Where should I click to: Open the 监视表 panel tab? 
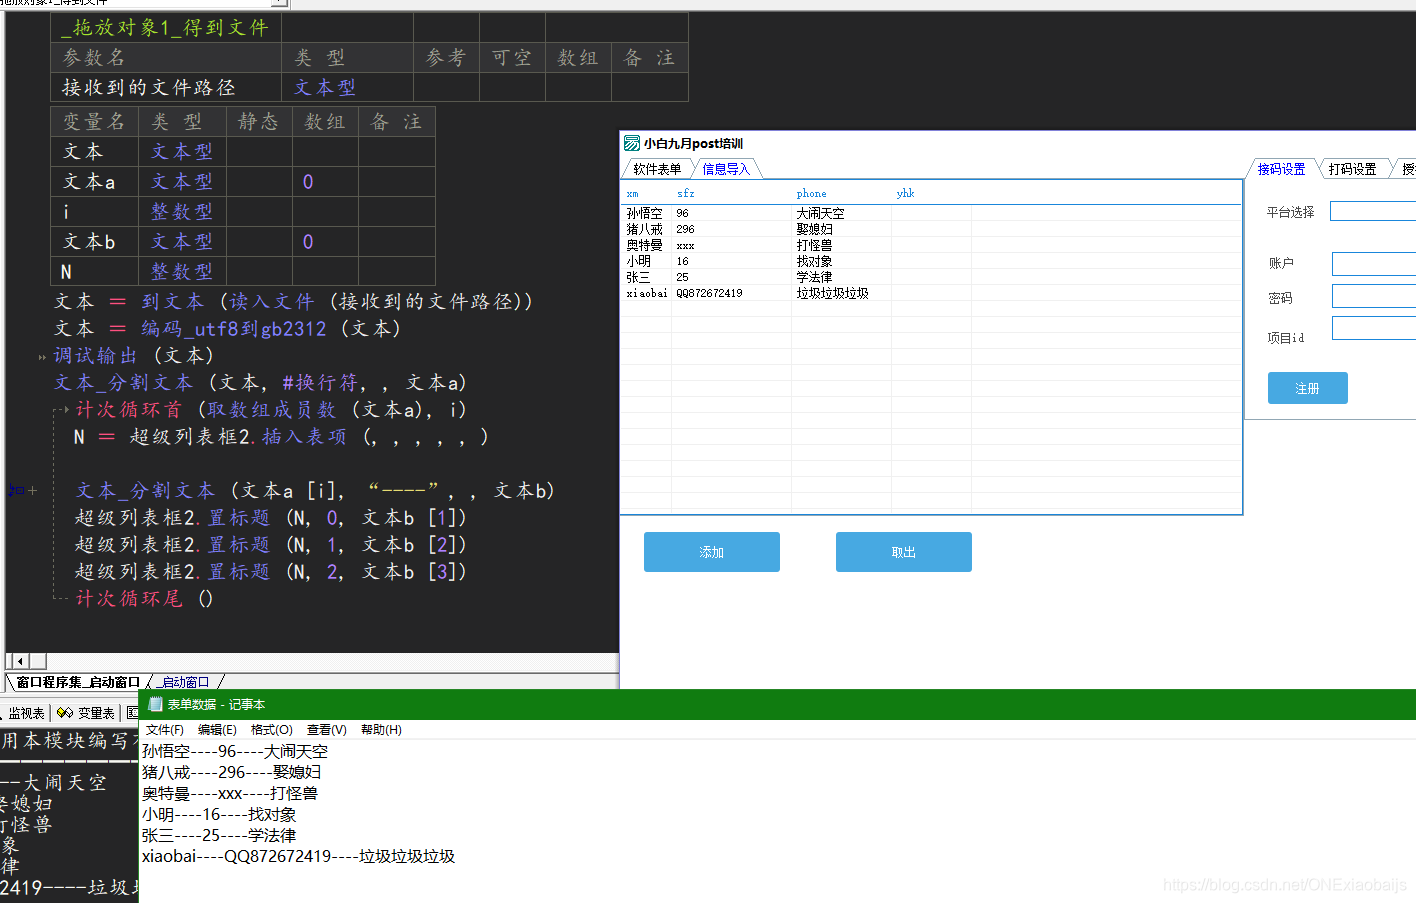point(25,713)
